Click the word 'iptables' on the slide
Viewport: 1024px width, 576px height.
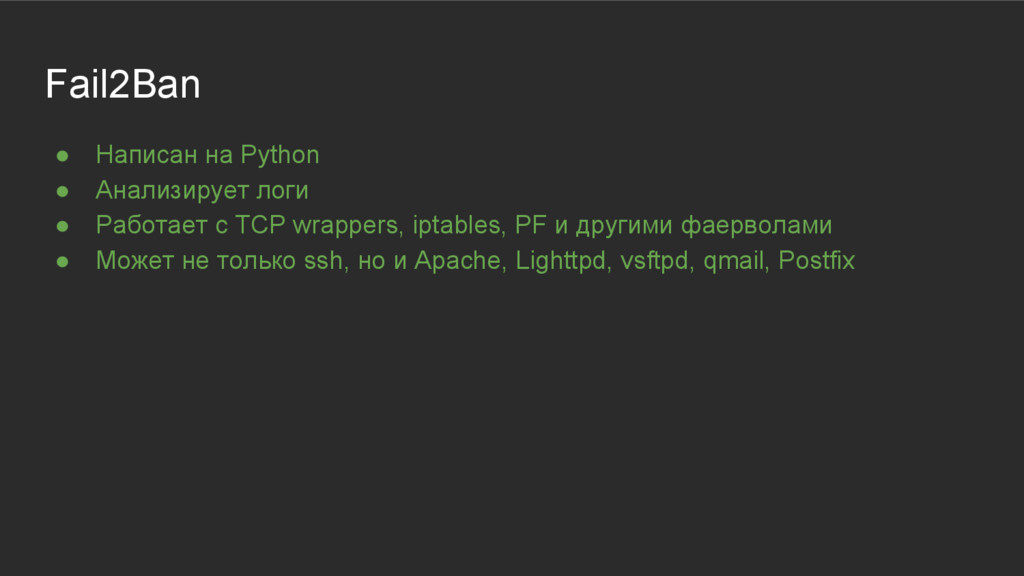tap(458, 226)
